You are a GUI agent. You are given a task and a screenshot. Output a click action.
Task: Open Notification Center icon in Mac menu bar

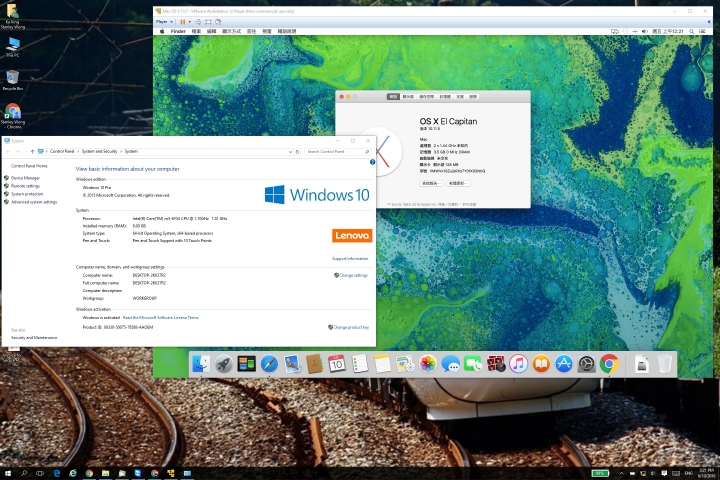click(702, 31)
